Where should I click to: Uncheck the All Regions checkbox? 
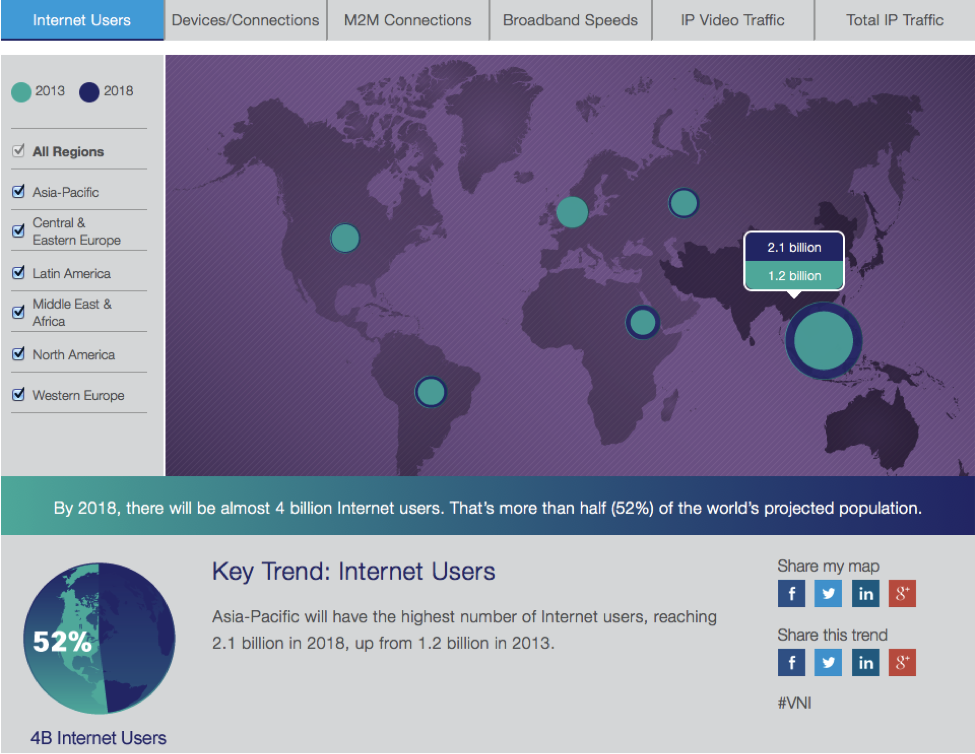[x=20, y=150]
